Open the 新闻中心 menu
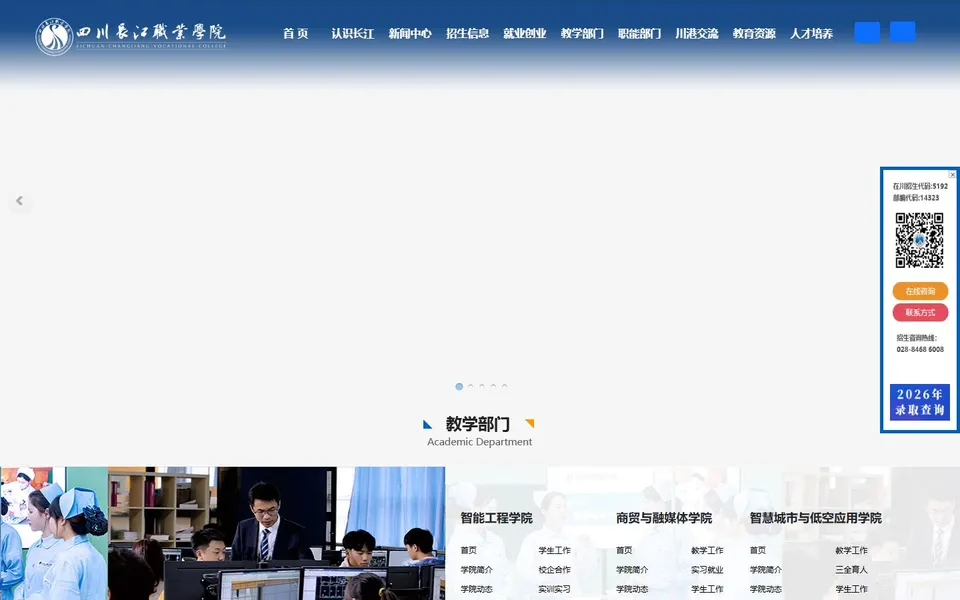 coord(410,34)
